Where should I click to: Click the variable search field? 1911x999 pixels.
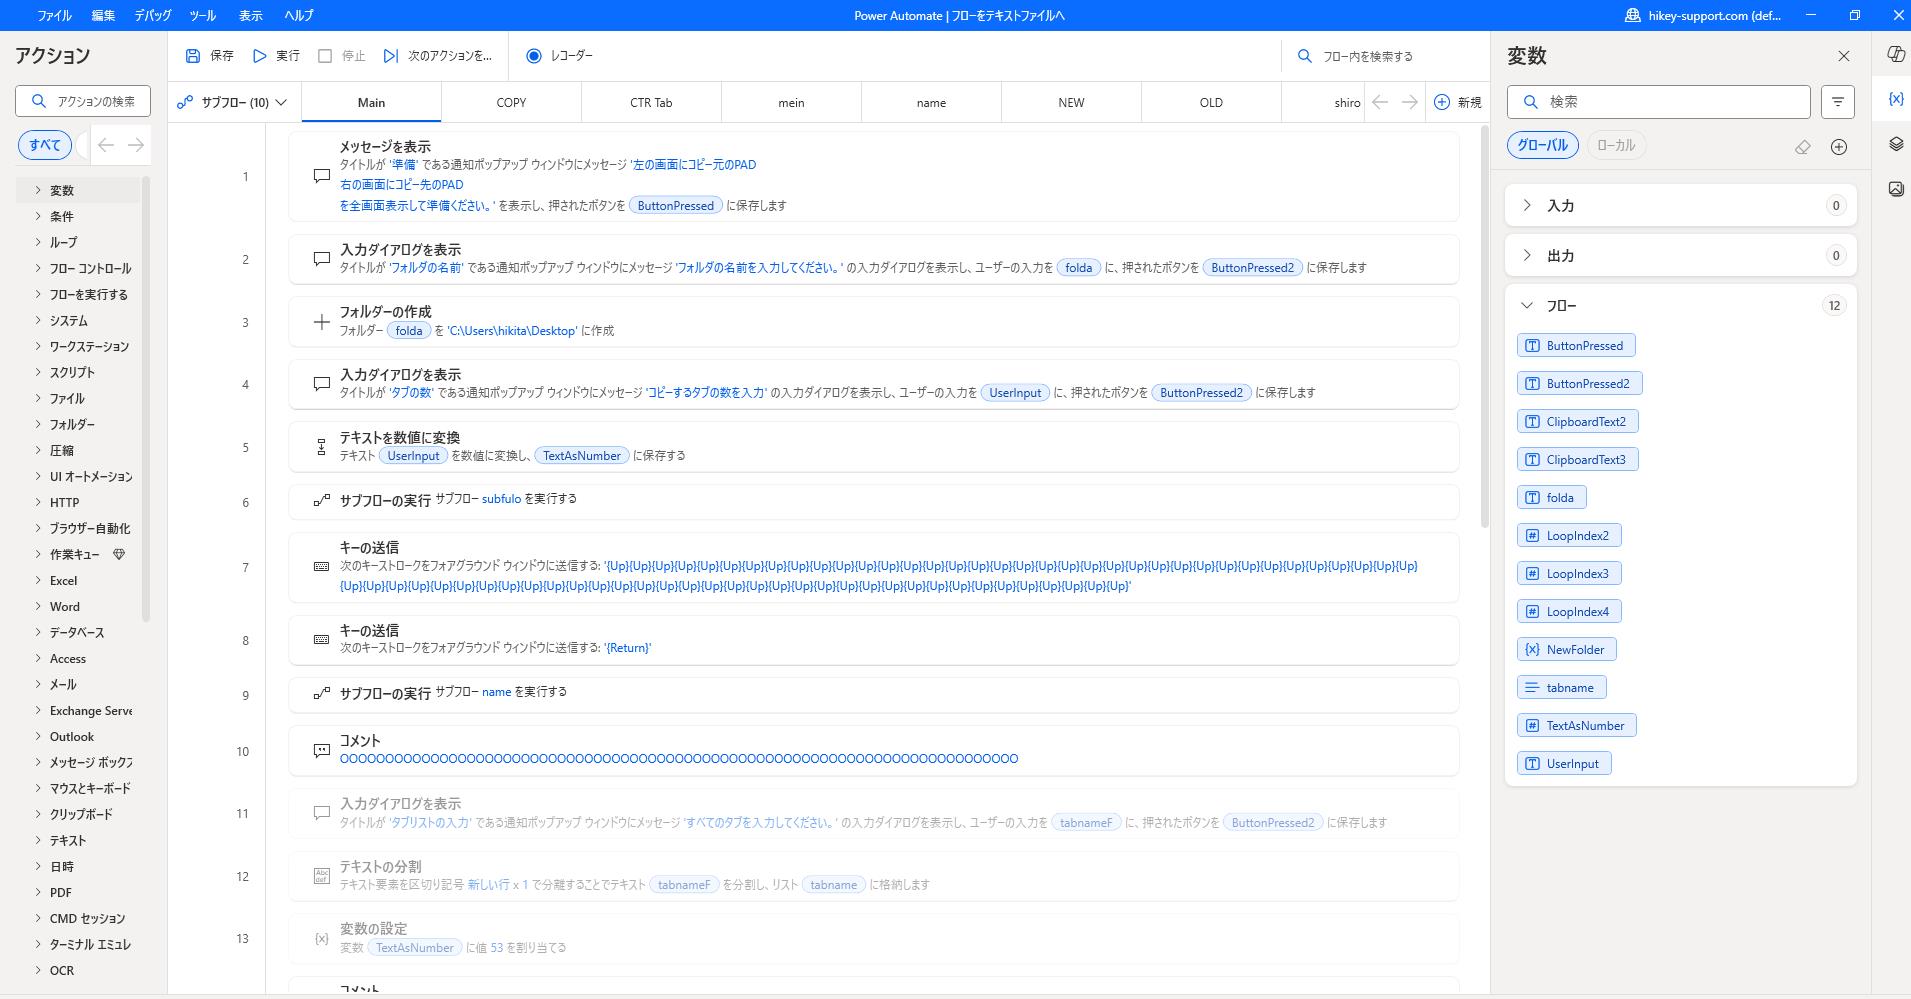click(1658, 101)
